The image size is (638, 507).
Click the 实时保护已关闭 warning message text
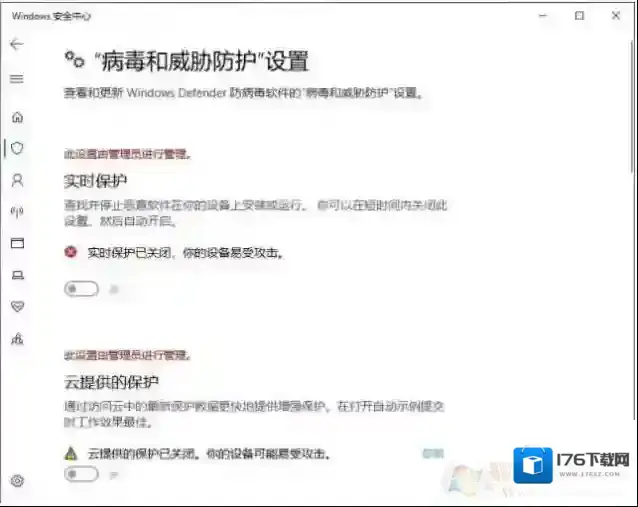pyautogui.click(x=186, y=253)
